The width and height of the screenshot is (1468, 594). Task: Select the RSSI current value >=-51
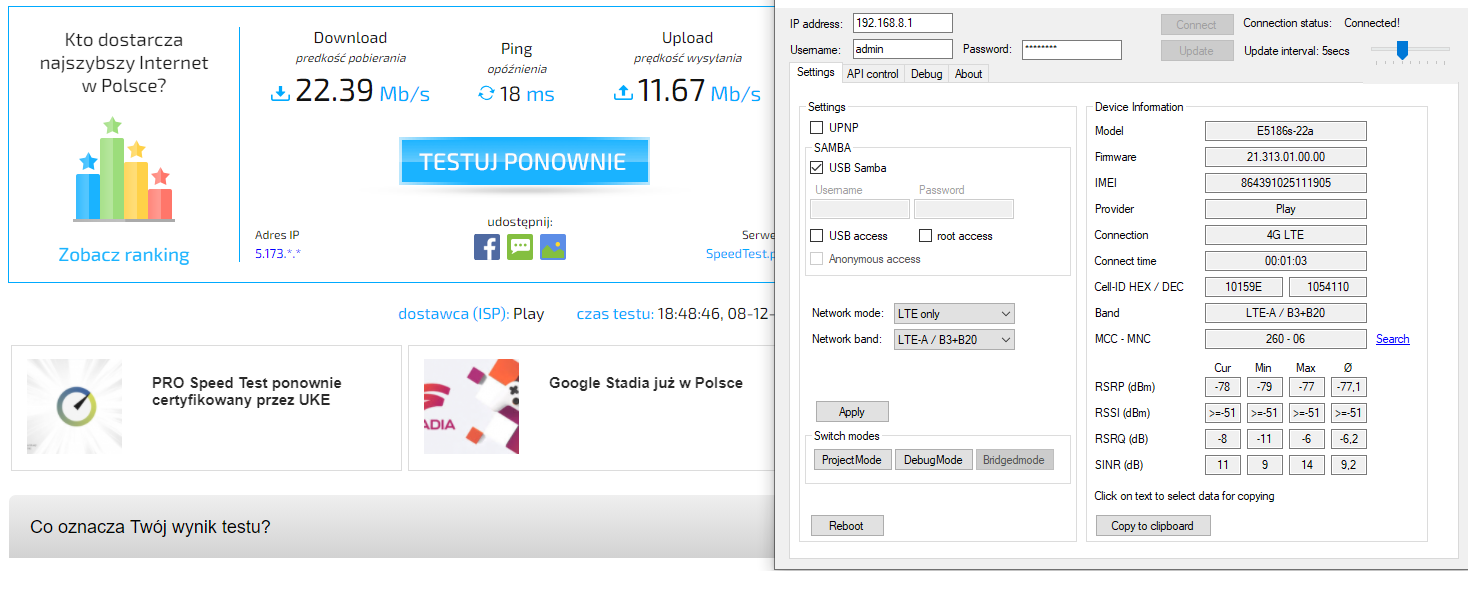point(1222,413)
